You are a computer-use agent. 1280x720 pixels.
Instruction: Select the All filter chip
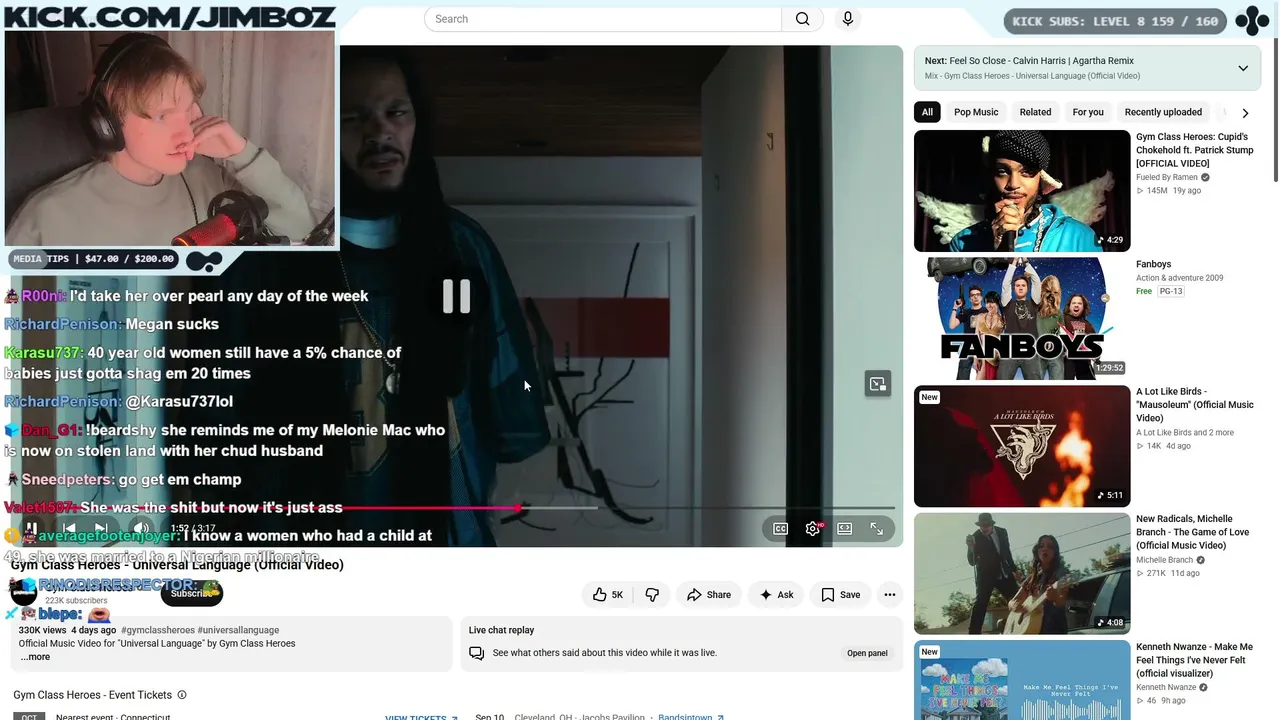pos(927,112)
